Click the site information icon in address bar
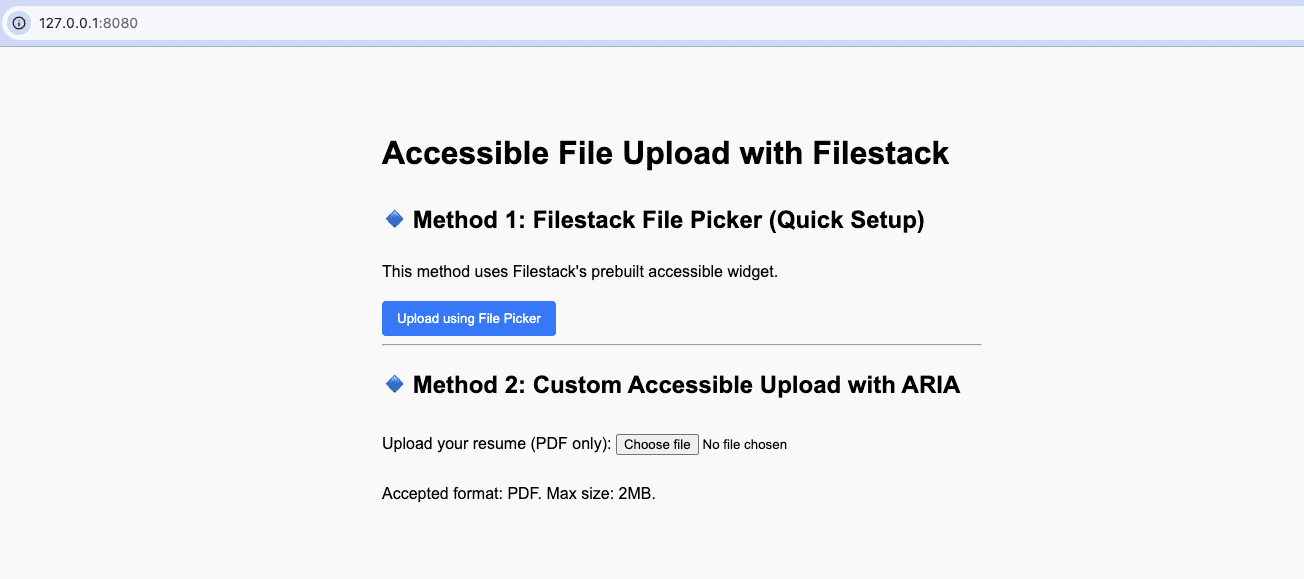Screen dimensions: 1304x579 point(18,23)
